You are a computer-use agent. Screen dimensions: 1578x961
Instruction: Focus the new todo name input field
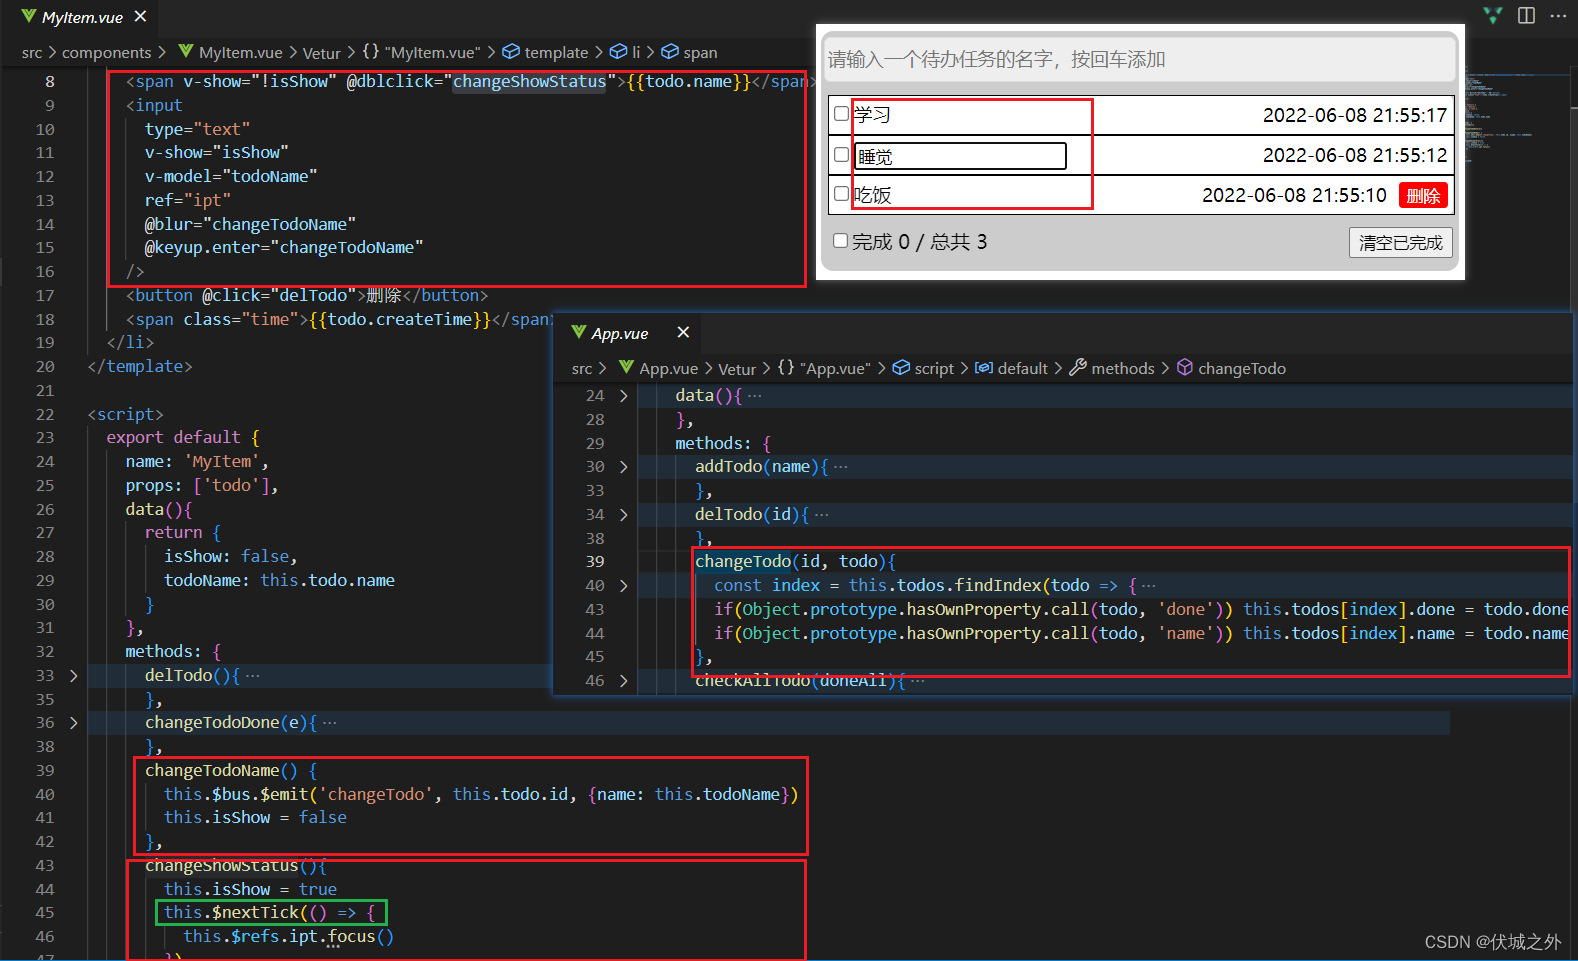coord(1140,59)
